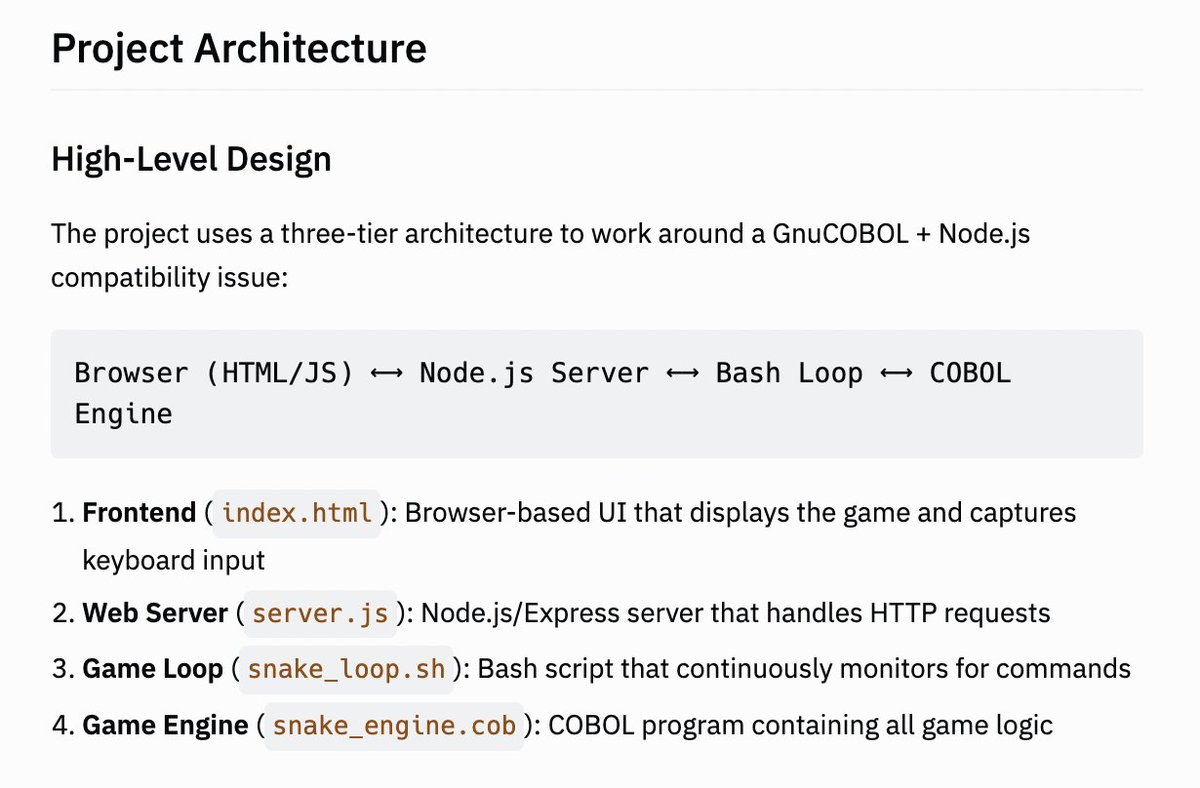Click the snake_loop.sh inline code label

tap(346, 668)
